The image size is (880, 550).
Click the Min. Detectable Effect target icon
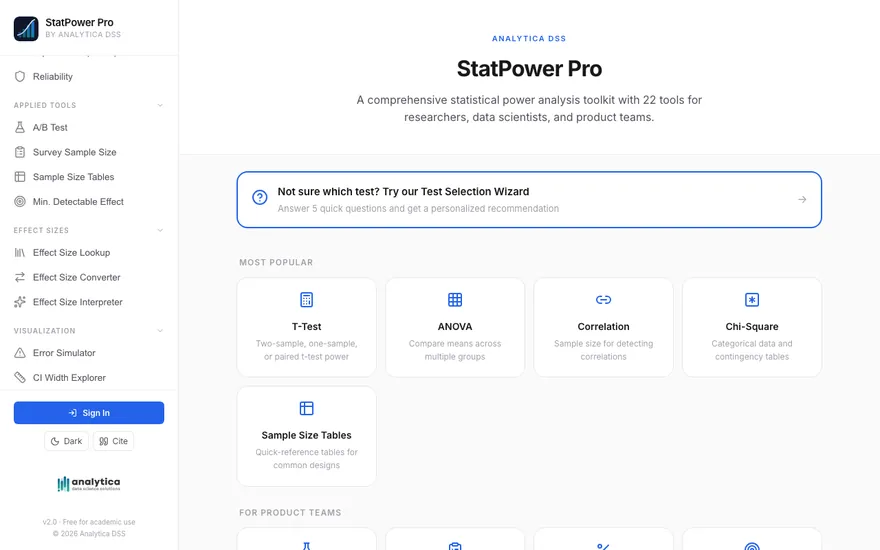tap(20, 201)
